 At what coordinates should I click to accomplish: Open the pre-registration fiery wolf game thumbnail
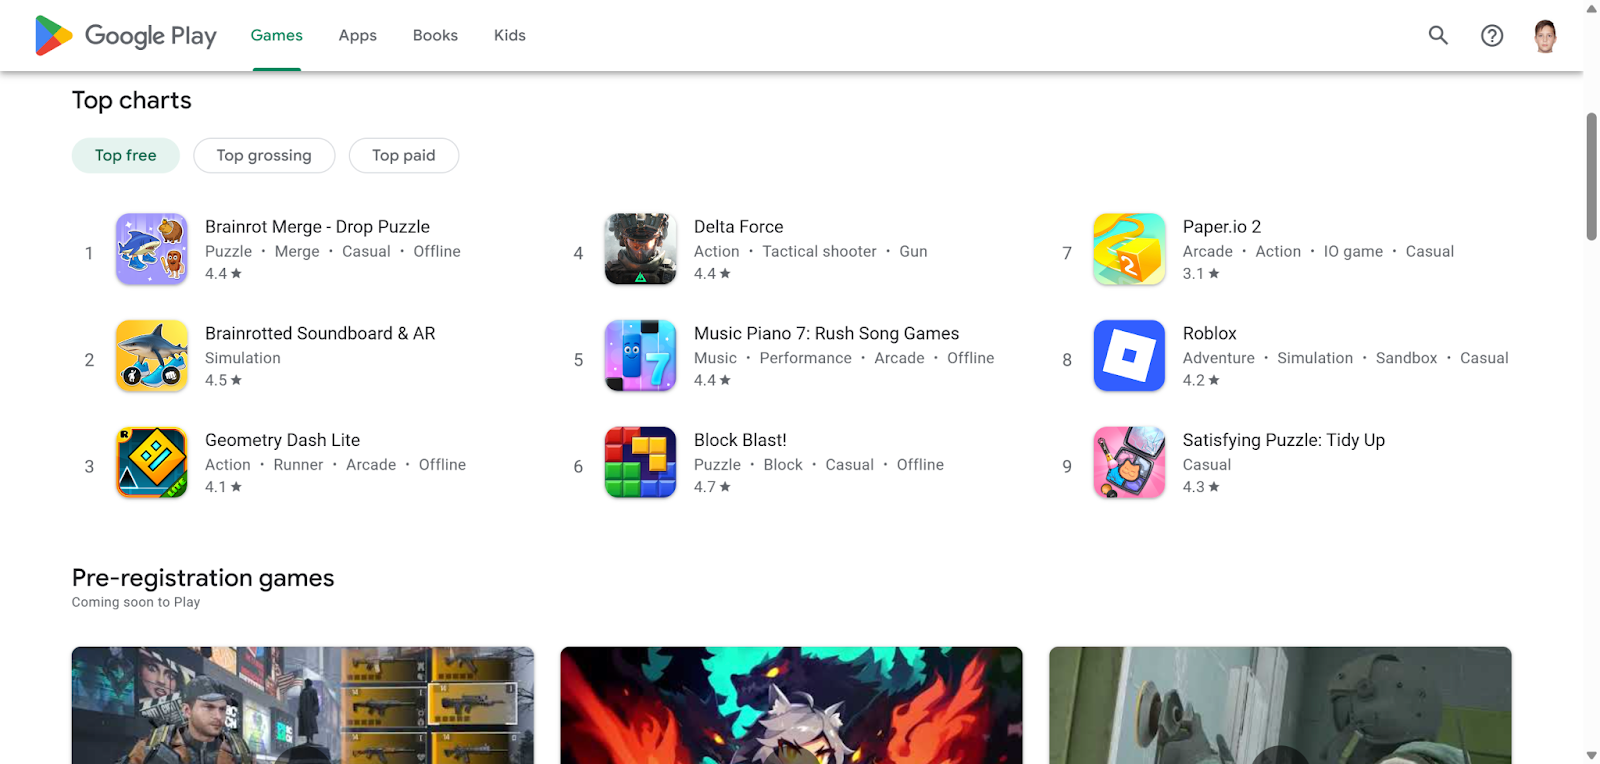pyautogui.click(x=791, y=705)
